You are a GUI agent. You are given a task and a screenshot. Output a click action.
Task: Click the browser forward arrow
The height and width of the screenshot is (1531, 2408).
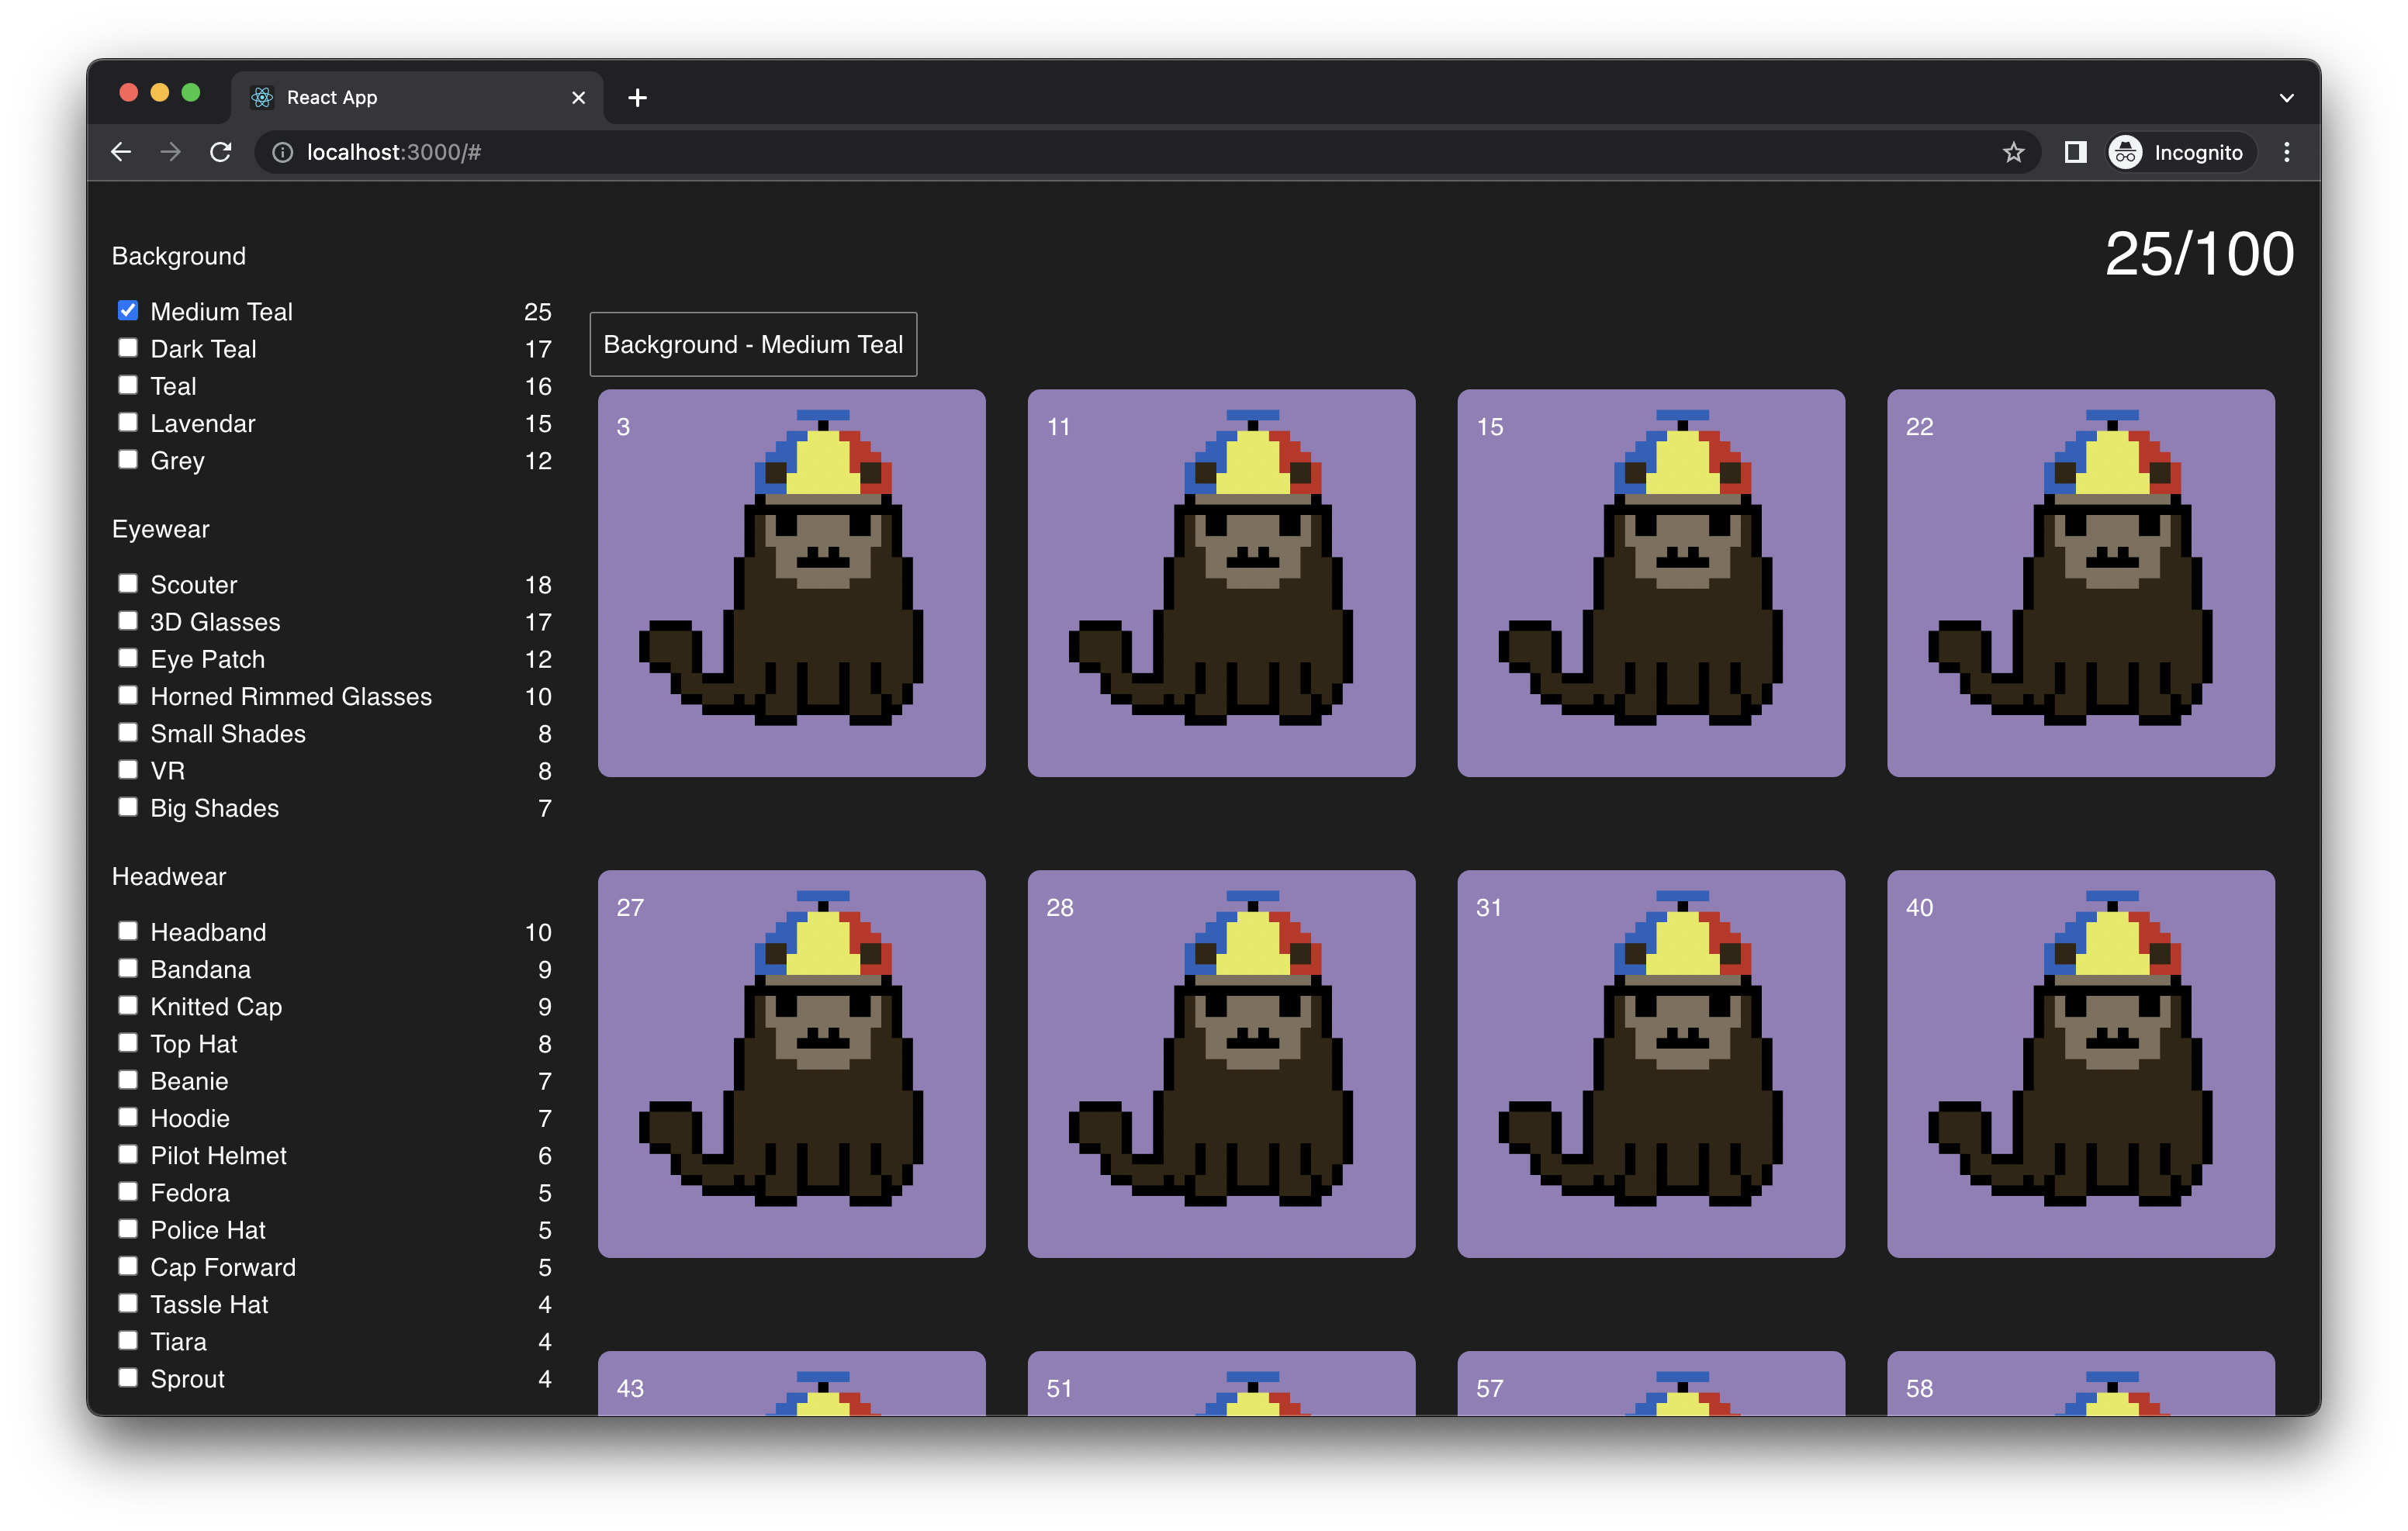171,152
